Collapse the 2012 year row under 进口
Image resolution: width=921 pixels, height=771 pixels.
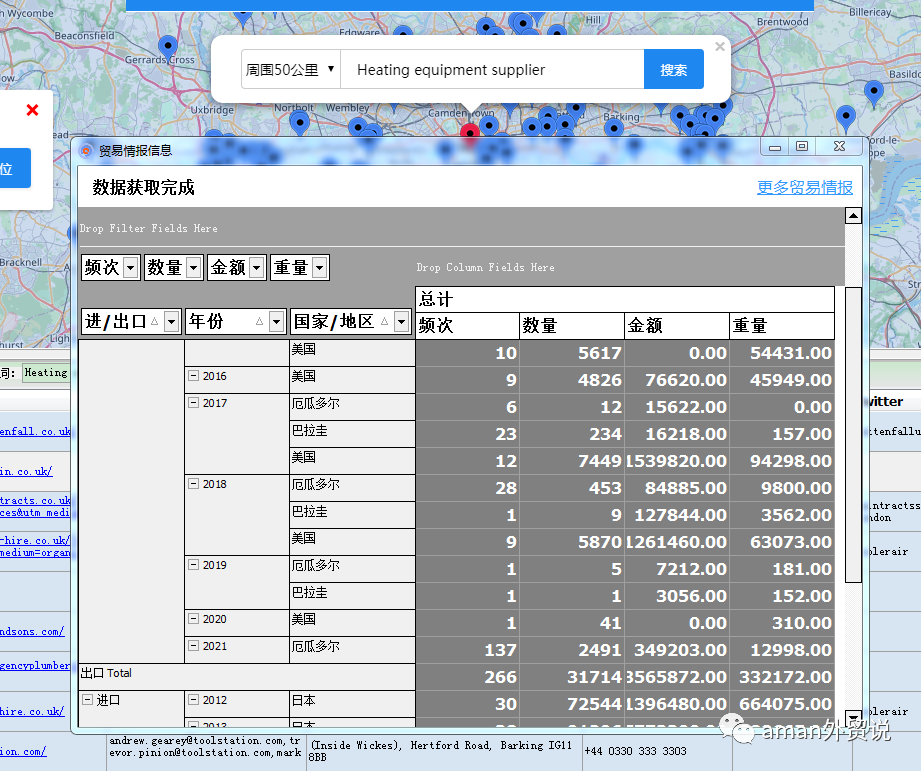pyautogui.click(x=193, y=699)
